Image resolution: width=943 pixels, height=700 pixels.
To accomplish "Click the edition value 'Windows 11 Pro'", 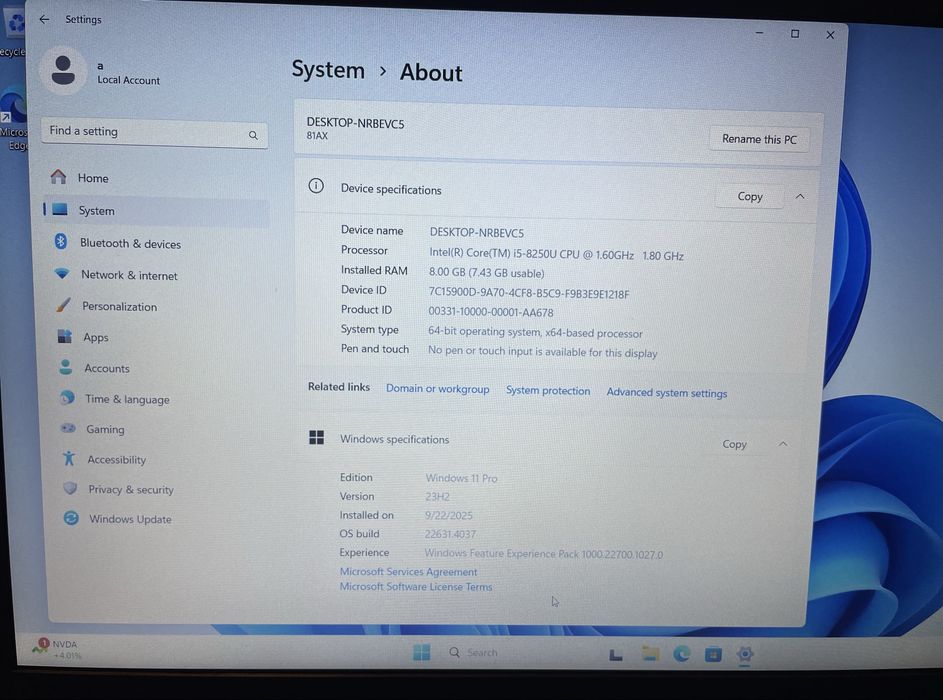I will (x=461, y=478).
